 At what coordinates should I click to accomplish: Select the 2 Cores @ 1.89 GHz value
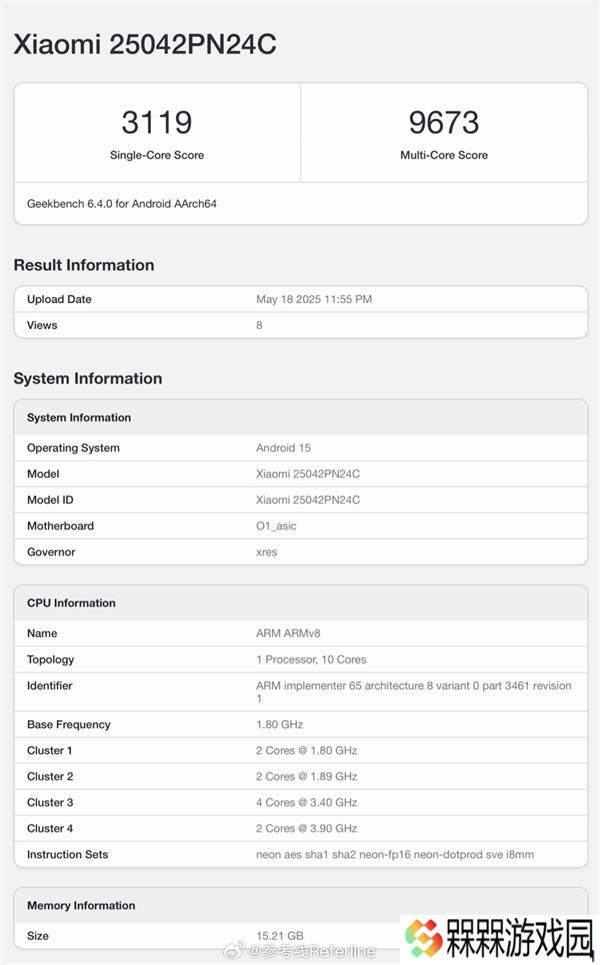[306, 776]
